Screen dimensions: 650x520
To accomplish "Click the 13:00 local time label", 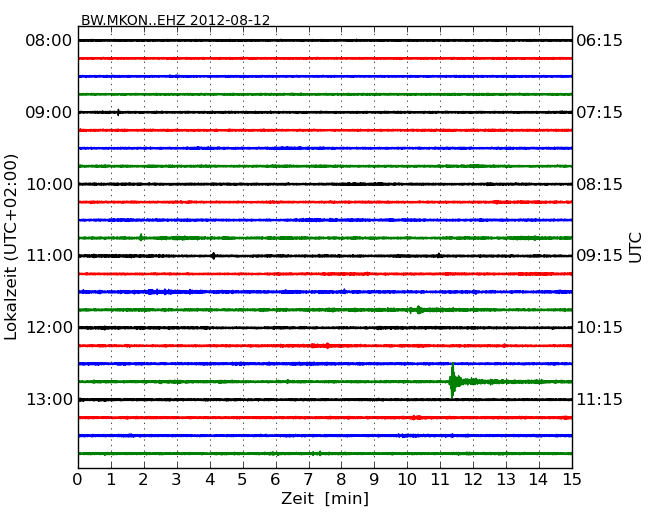I will pos(49,399).
